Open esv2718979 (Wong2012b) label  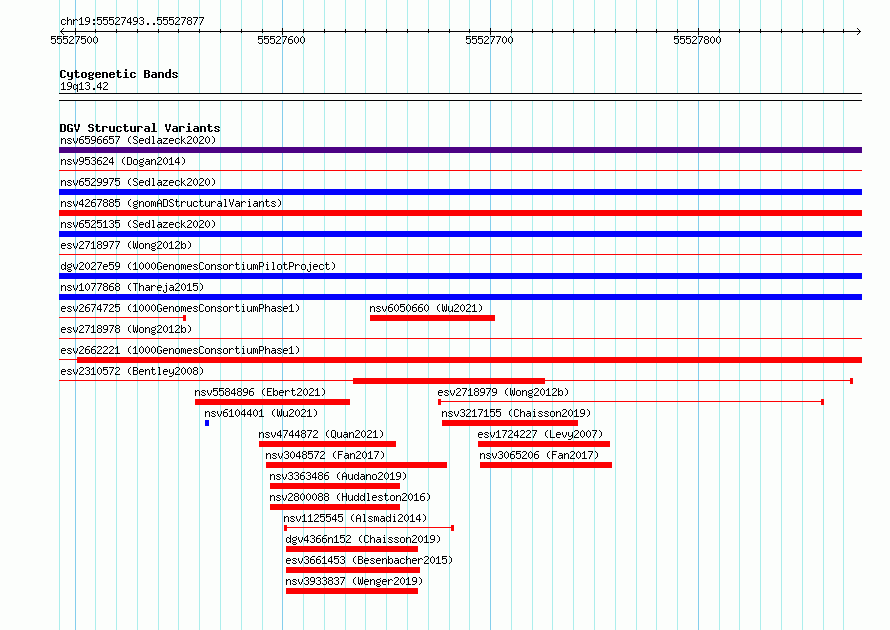point(503,392)
